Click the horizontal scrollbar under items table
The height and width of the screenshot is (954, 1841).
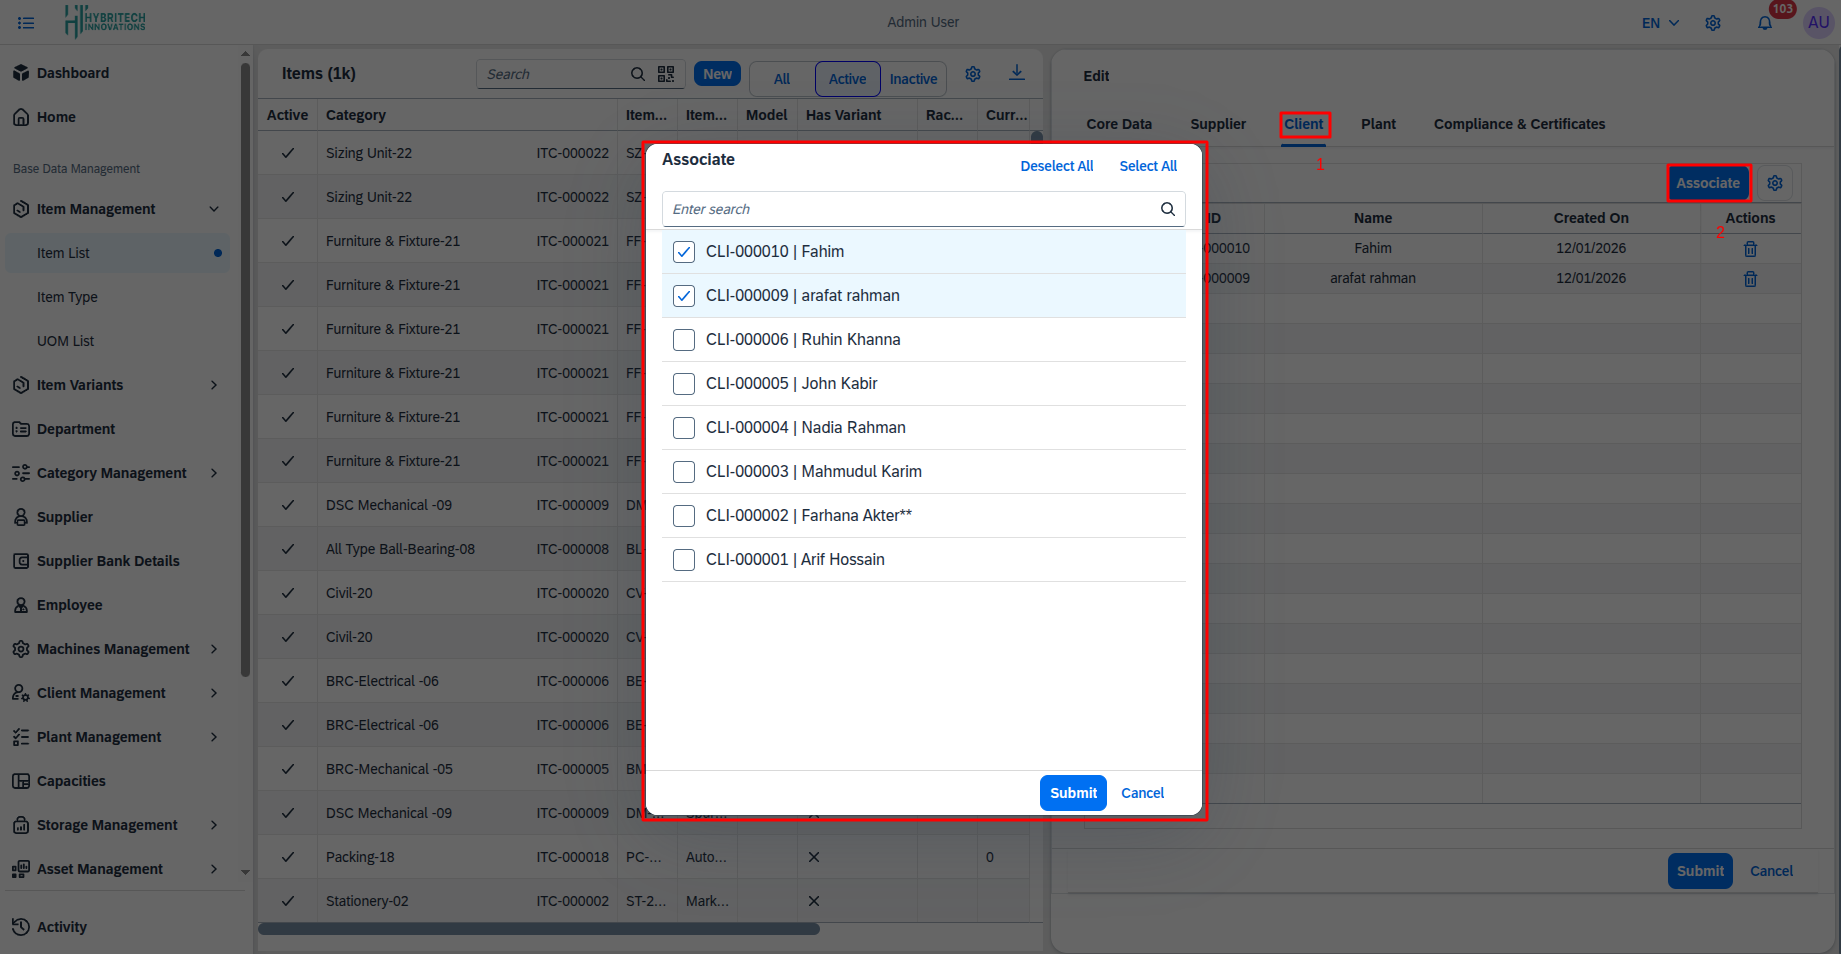[x=540, y=929]
